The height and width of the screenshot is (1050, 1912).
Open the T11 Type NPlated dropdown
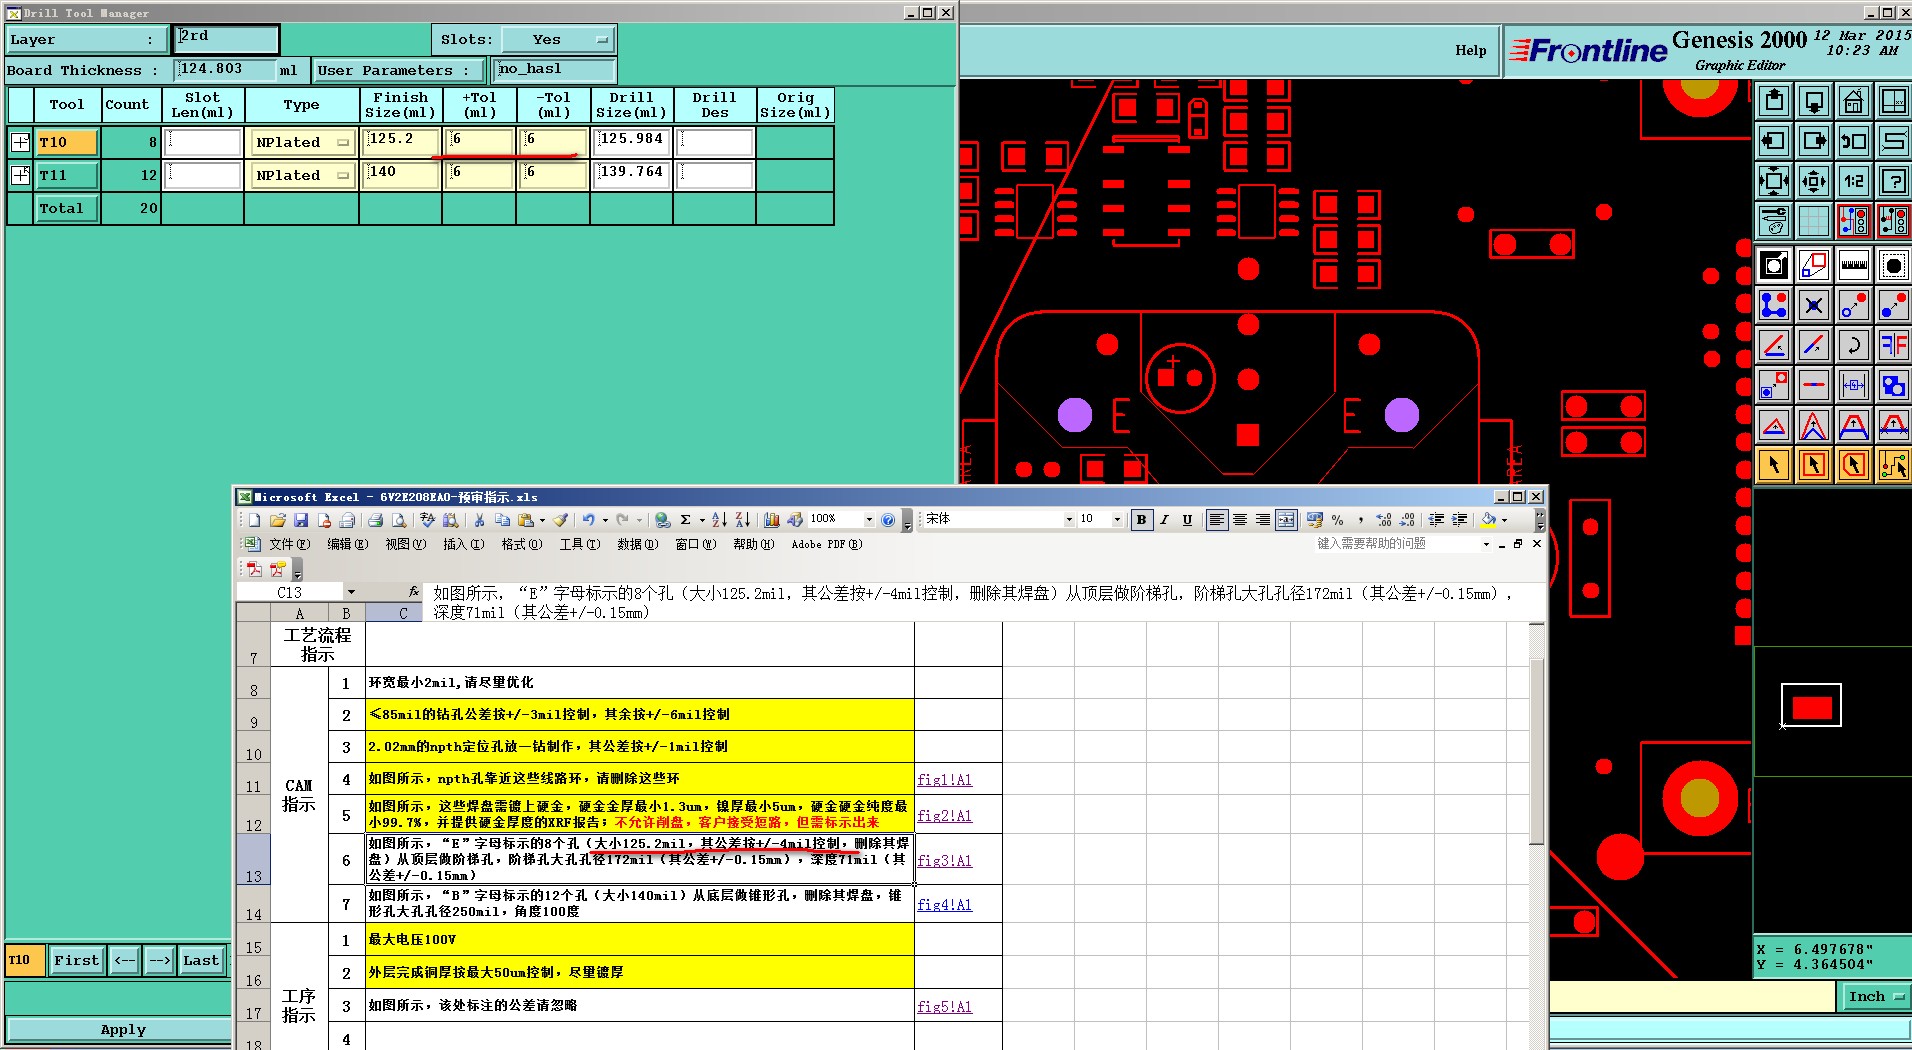(302, 175)
